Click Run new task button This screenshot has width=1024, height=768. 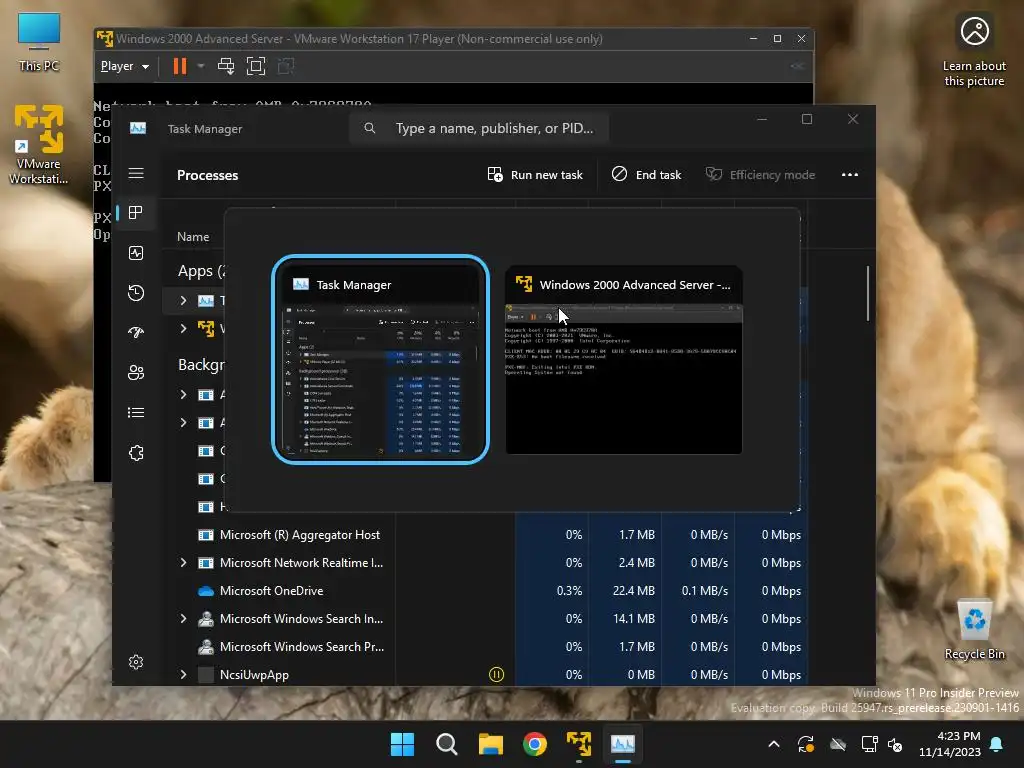click(x=535, y=174)
